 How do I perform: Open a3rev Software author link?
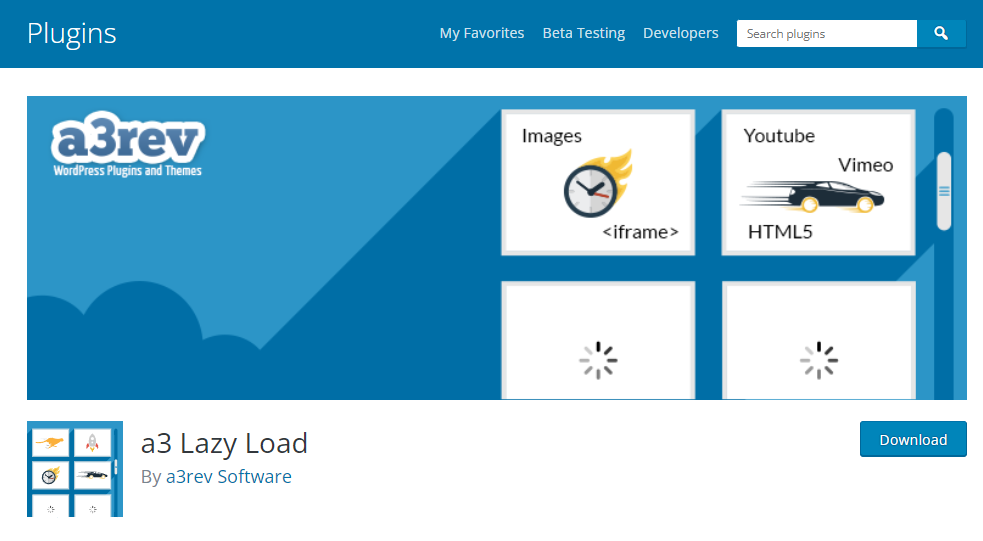pos(228,476)
